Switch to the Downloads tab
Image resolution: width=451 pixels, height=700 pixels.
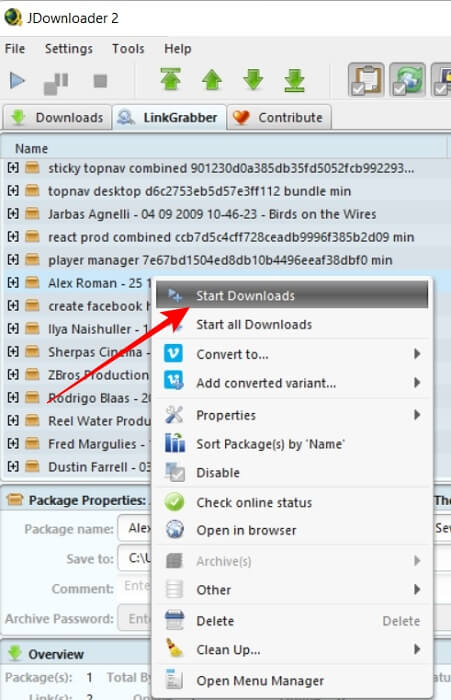pyautogui.click(x=57, y=117)
